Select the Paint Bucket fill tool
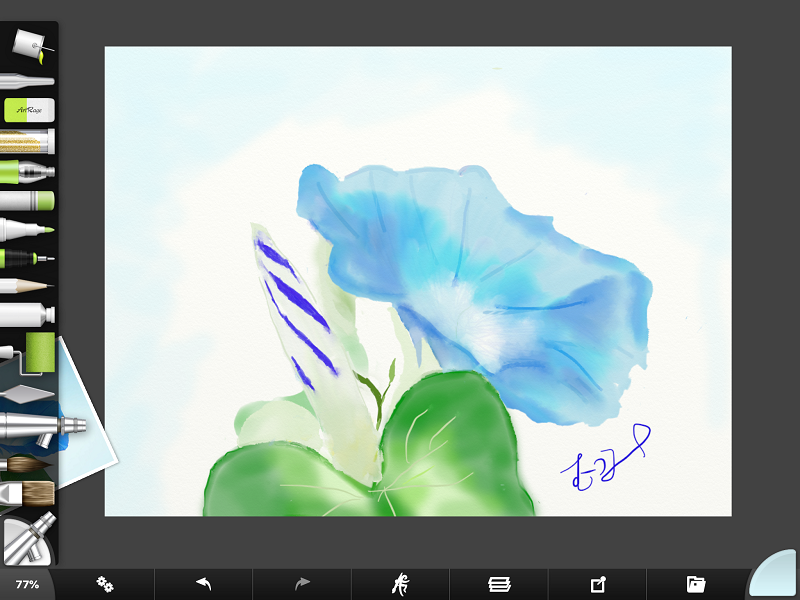This screenshot has height=600, width=800. [28, 45]
